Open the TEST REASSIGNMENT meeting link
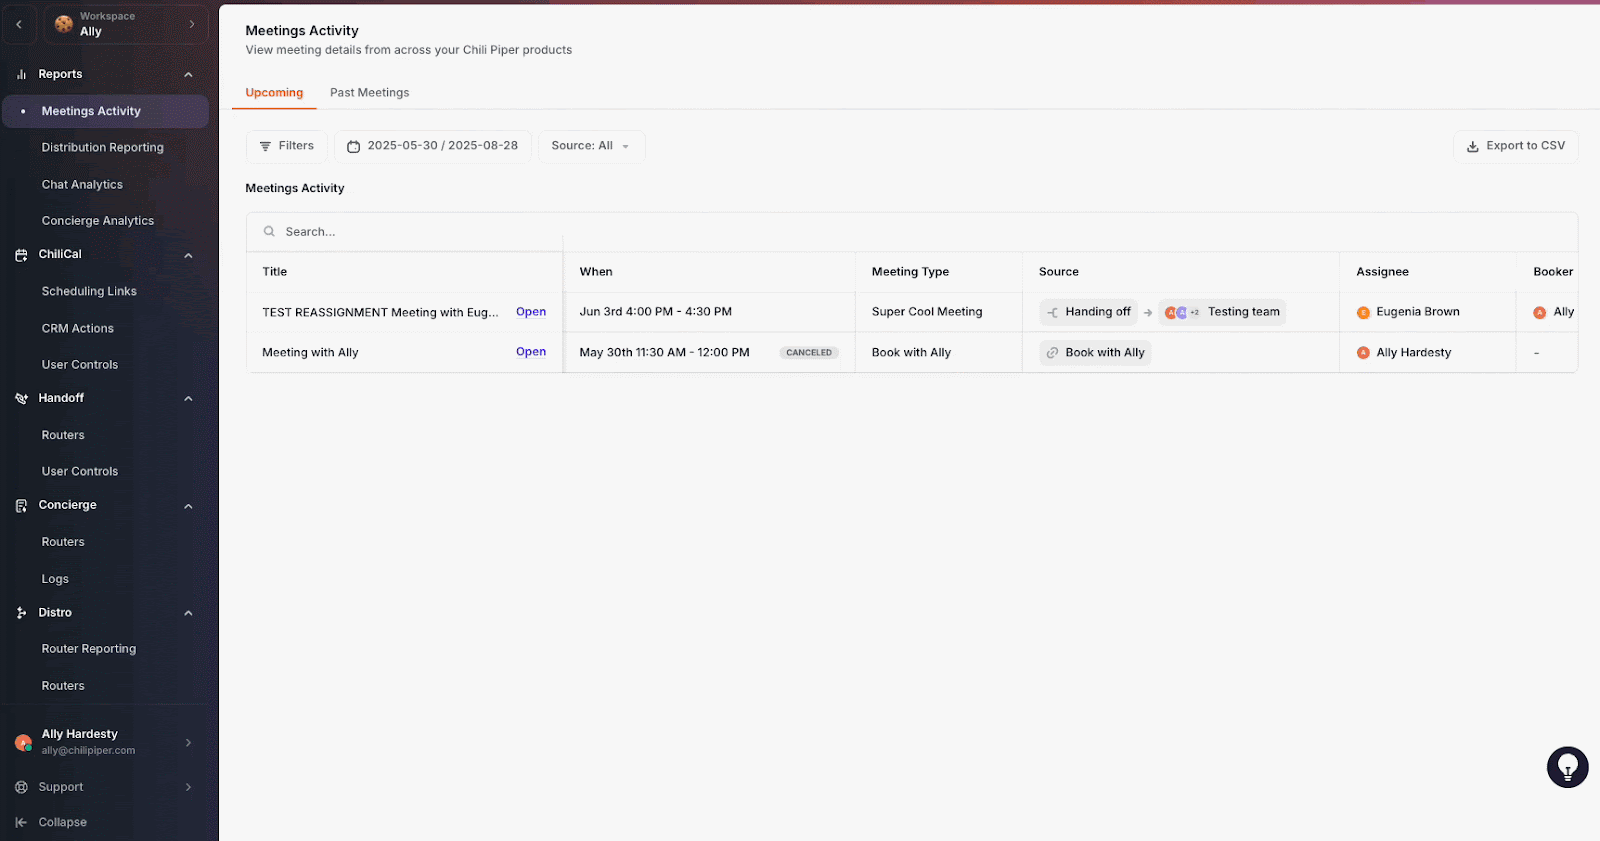This screenshot has height=841, width=1600. click(531, 312)
